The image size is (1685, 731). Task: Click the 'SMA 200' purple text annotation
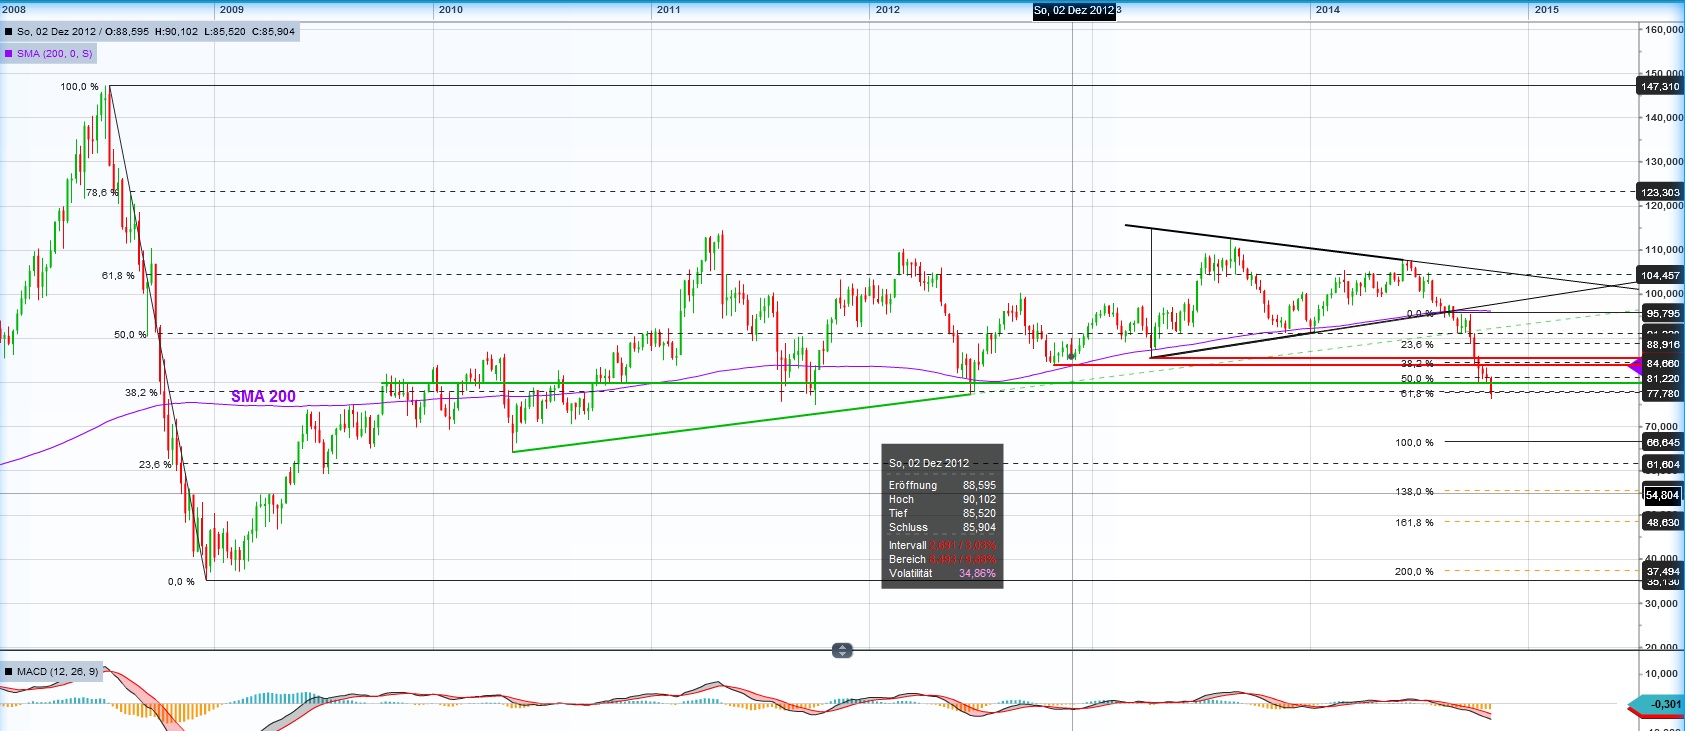263,397
